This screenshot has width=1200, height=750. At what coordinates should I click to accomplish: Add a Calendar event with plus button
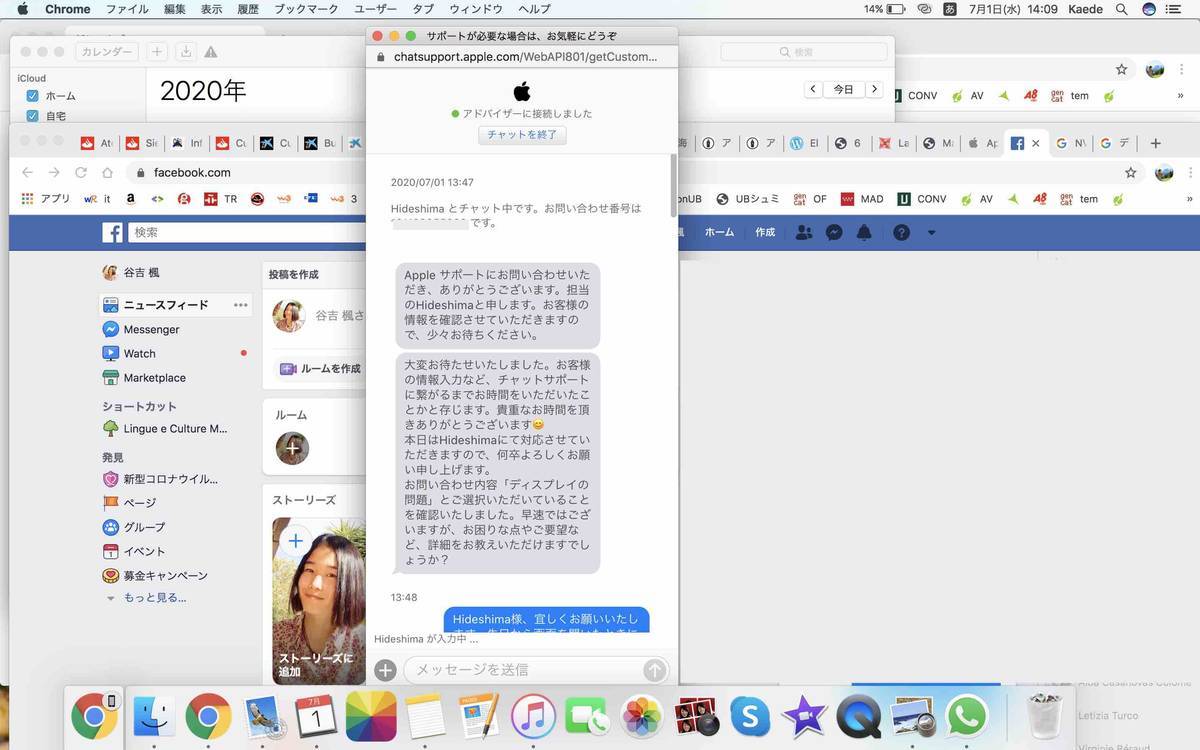157,52
